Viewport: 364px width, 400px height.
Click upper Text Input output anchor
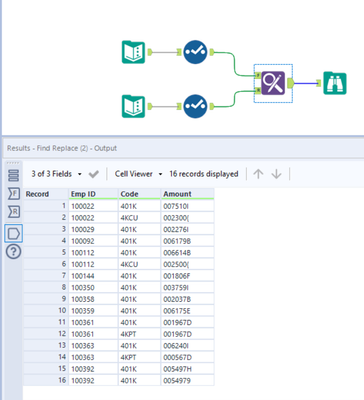point(150,52)
